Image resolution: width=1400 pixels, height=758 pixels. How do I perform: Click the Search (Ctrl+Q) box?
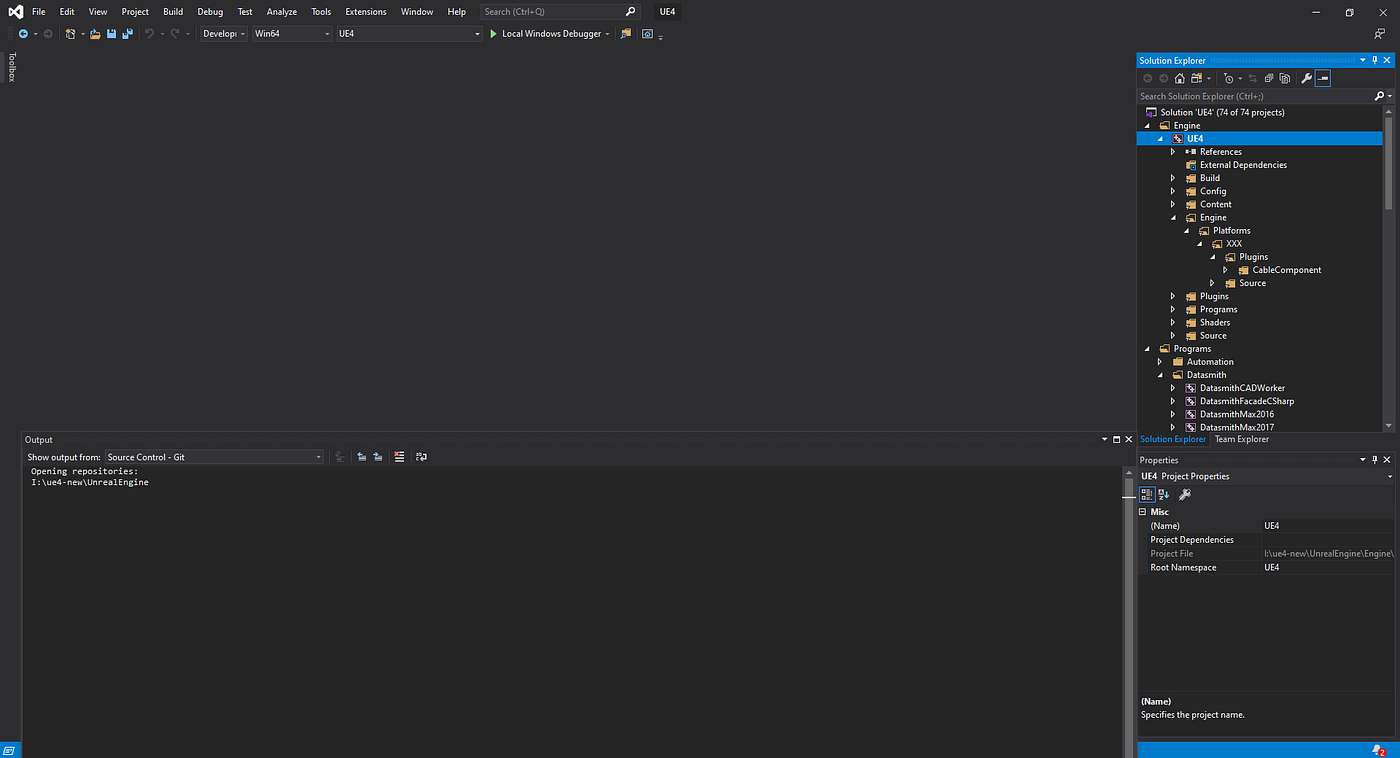coord(559,12)
